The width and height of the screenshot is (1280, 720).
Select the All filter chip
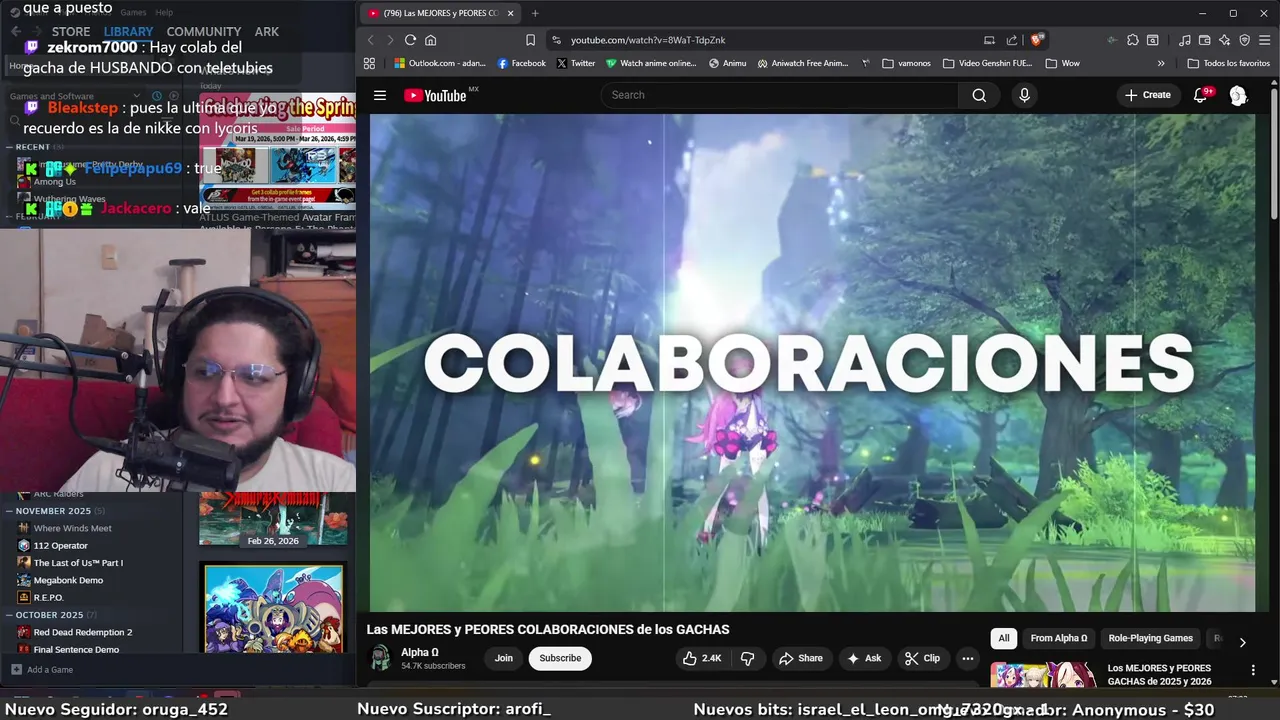pyautogui.click(x=1004, y=638)
